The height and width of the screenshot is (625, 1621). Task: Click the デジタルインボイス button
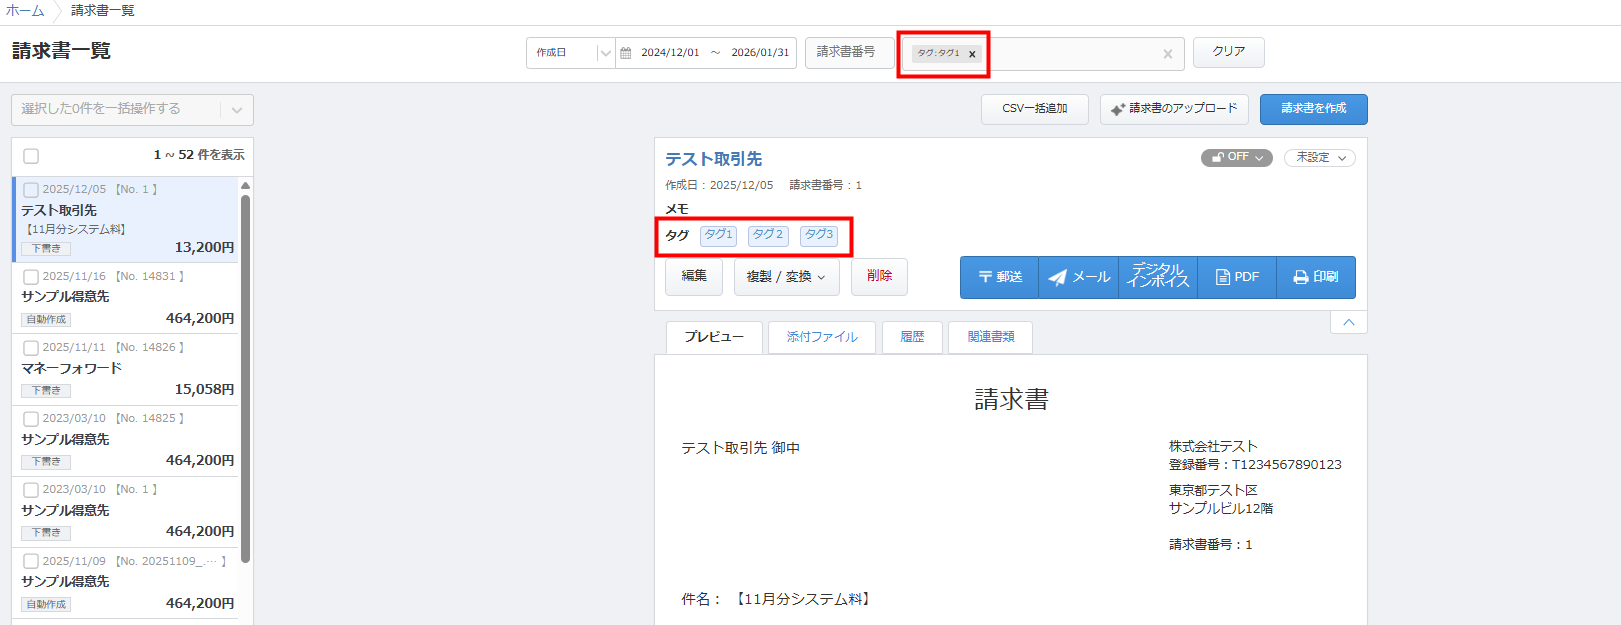tap(1157, 277)
